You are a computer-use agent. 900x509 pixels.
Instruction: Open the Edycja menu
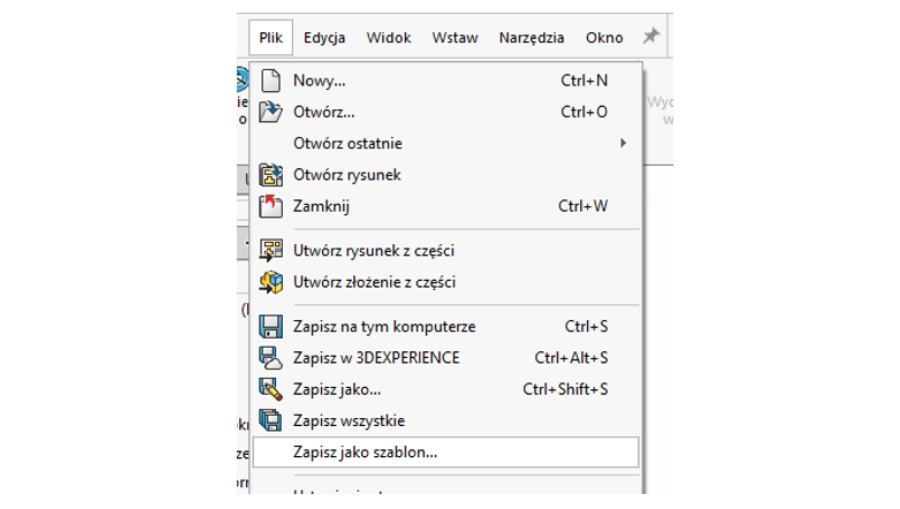click(x=324, y=37)
